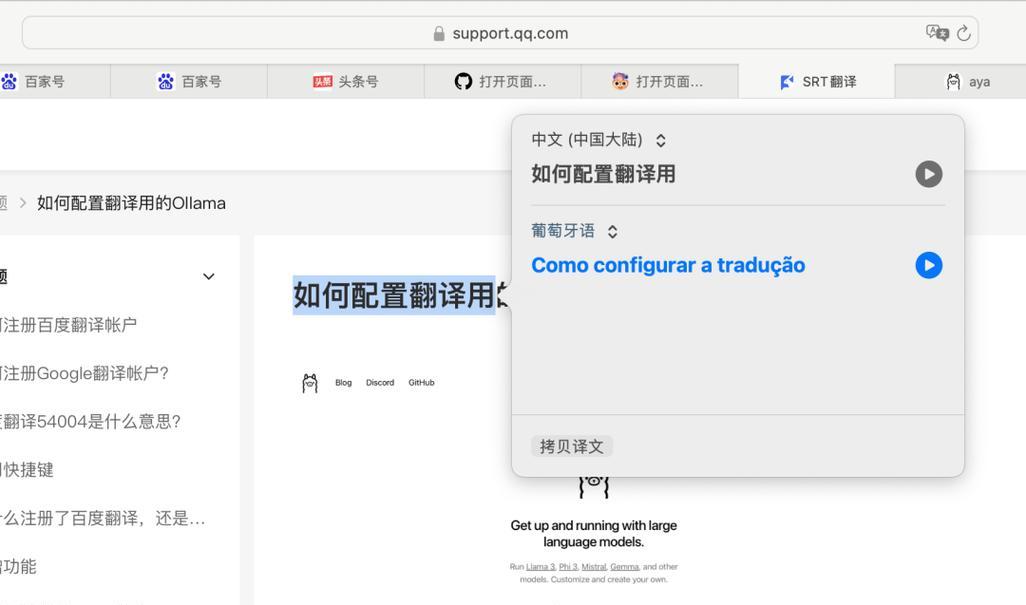1026x605 pixels.
Task: Click Discord in the Ollama screenshot
Action: [380, 383]
